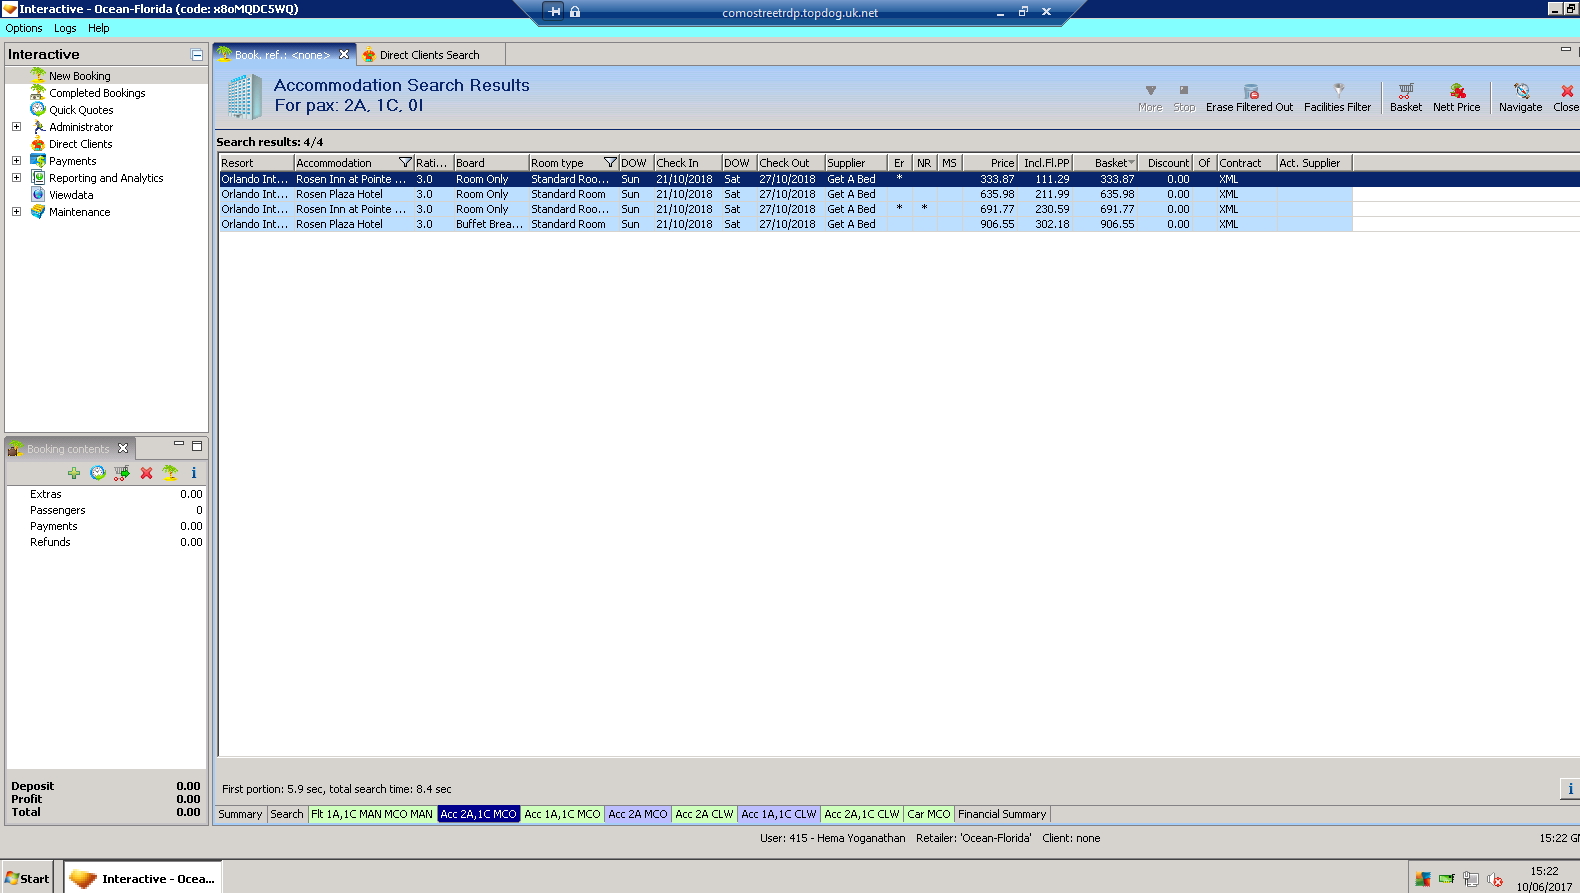Click the add-to-basket cart icon in Booking contents

point(122,473)
